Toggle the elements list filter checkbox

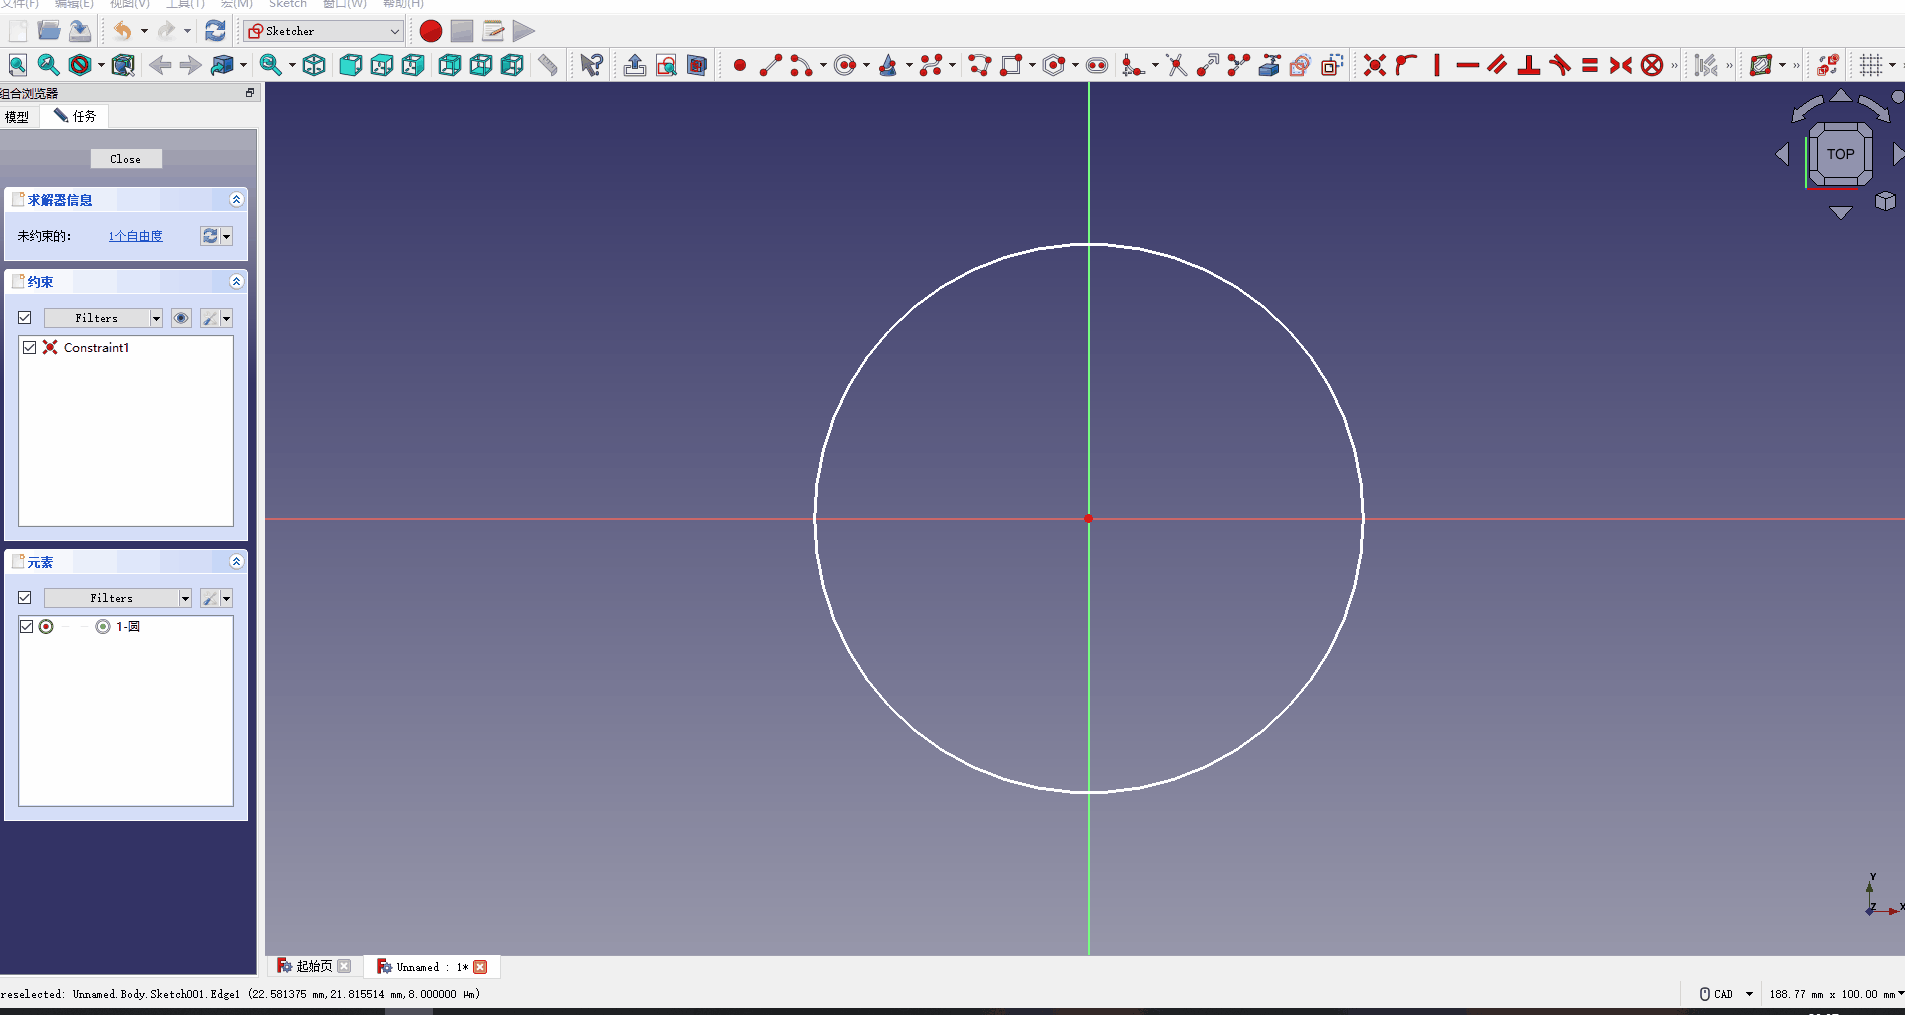point(25,598)
